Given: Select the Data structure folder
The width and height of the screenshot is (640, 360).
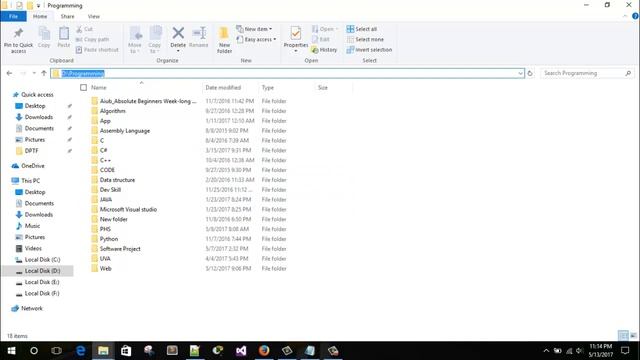Looking at the screenshot, I should coord(117,180).
